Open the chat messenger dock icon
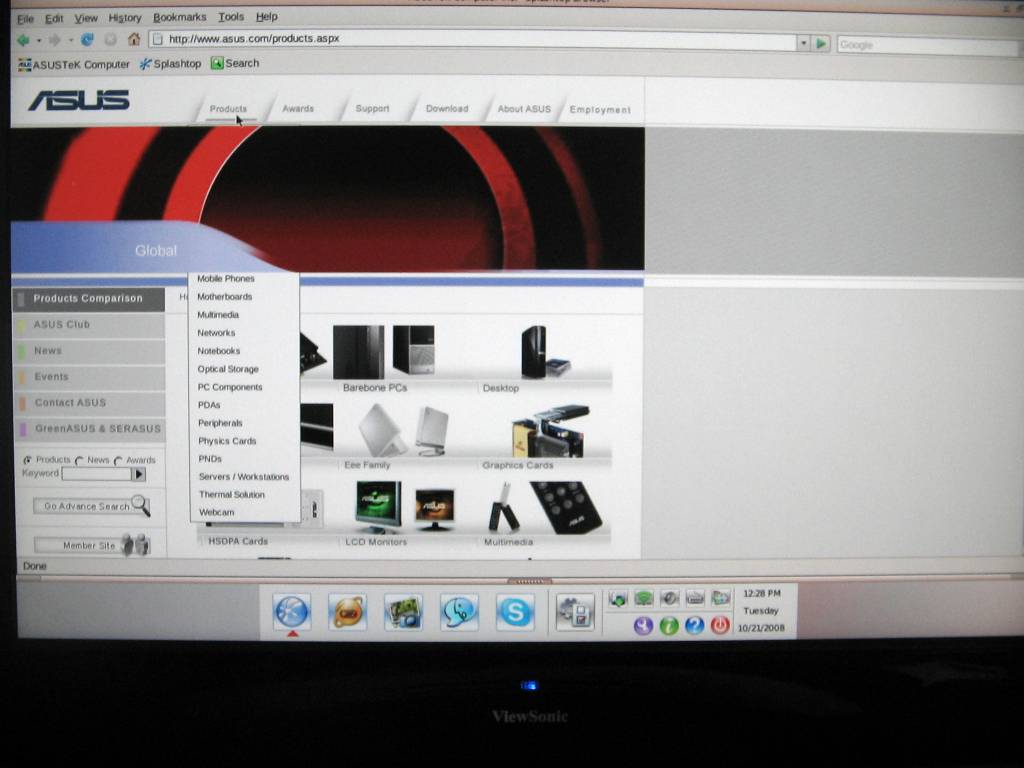 click(459, 612)
